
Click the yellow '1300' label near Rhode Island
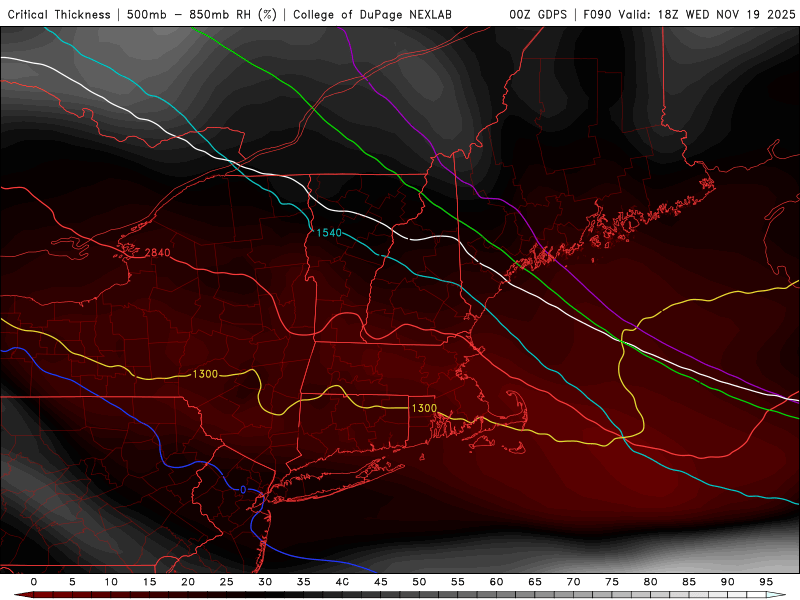[x=424, y=408]
